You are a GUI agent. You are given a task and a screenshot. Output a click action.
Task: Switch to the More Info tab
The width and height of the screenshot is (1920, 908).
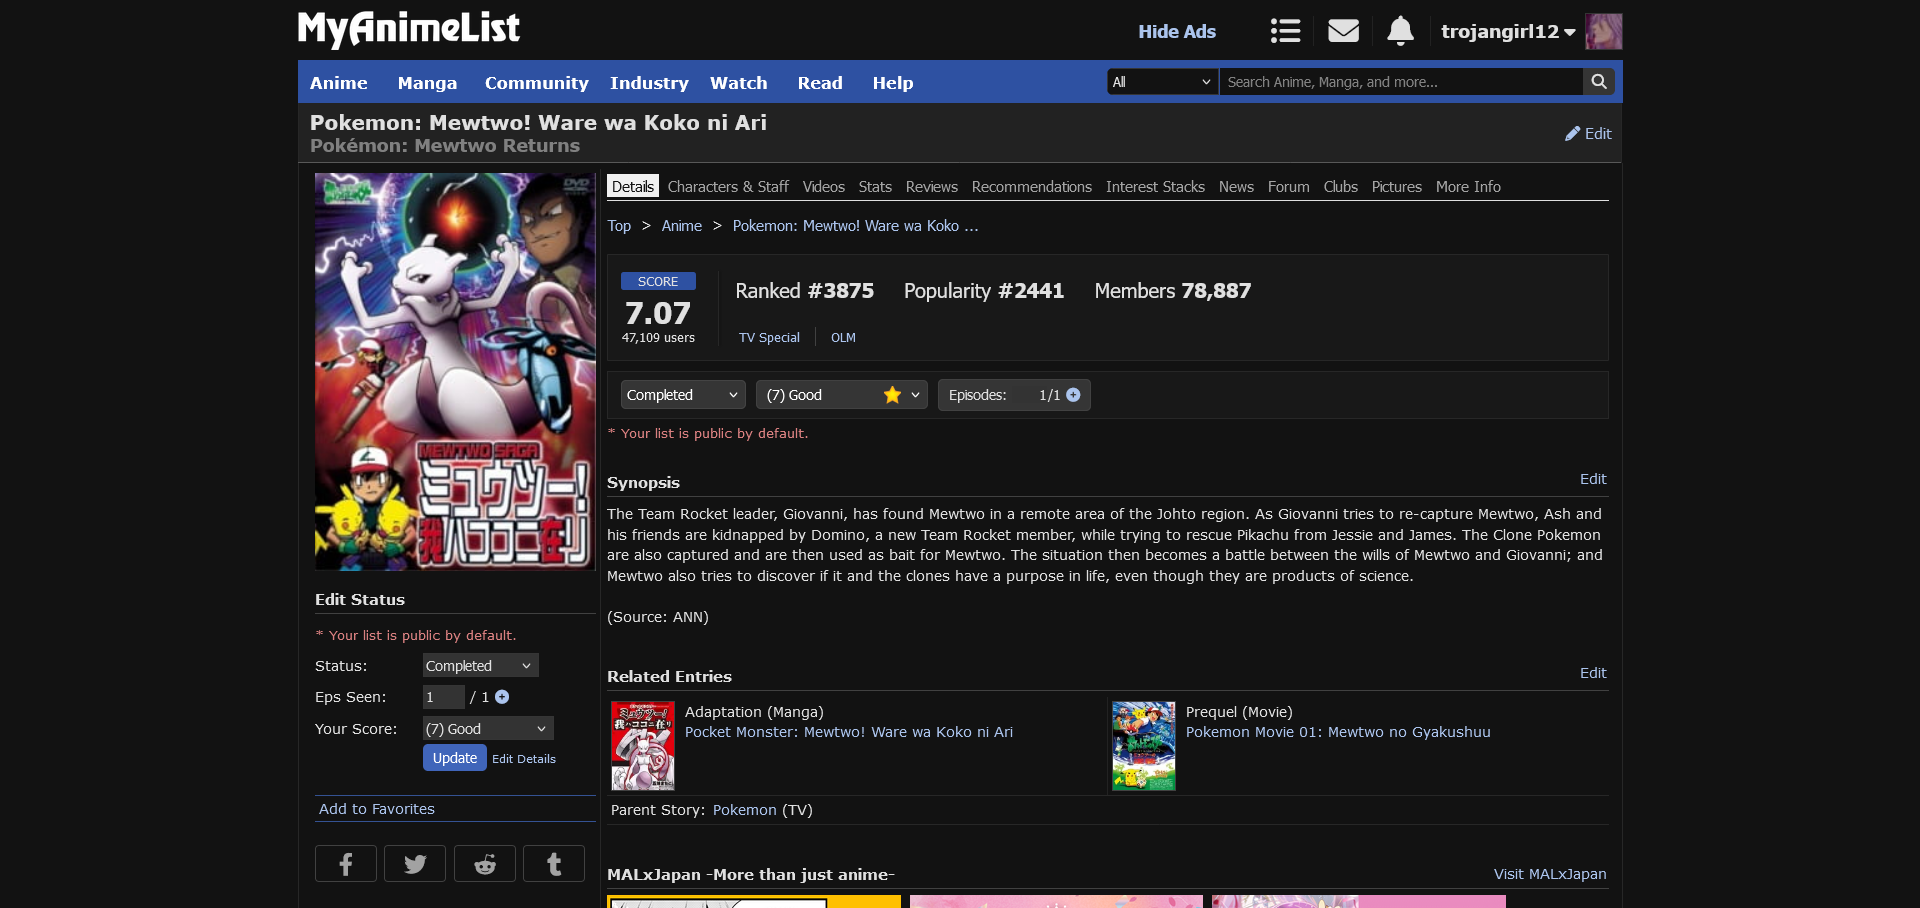click(x=1468, y=187)
